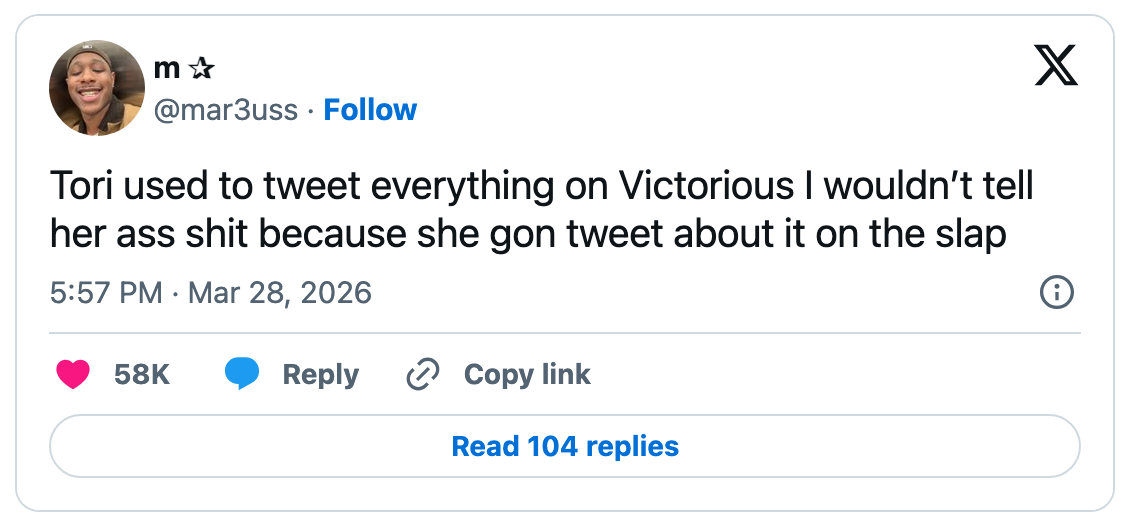Click the X logo icon

[1055, 65]
